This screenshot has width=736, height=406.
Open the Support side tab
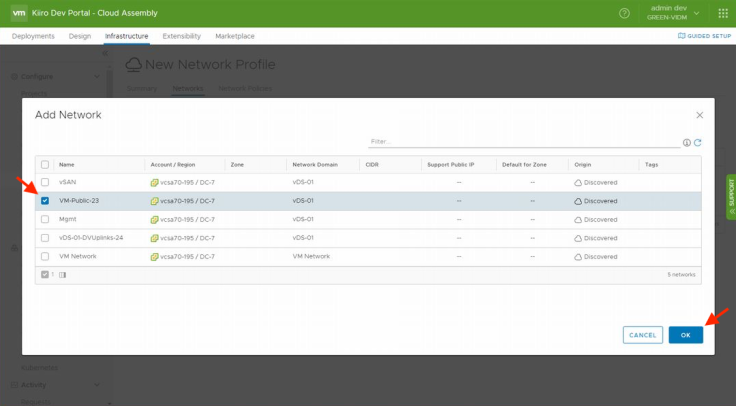pos(731,197)
